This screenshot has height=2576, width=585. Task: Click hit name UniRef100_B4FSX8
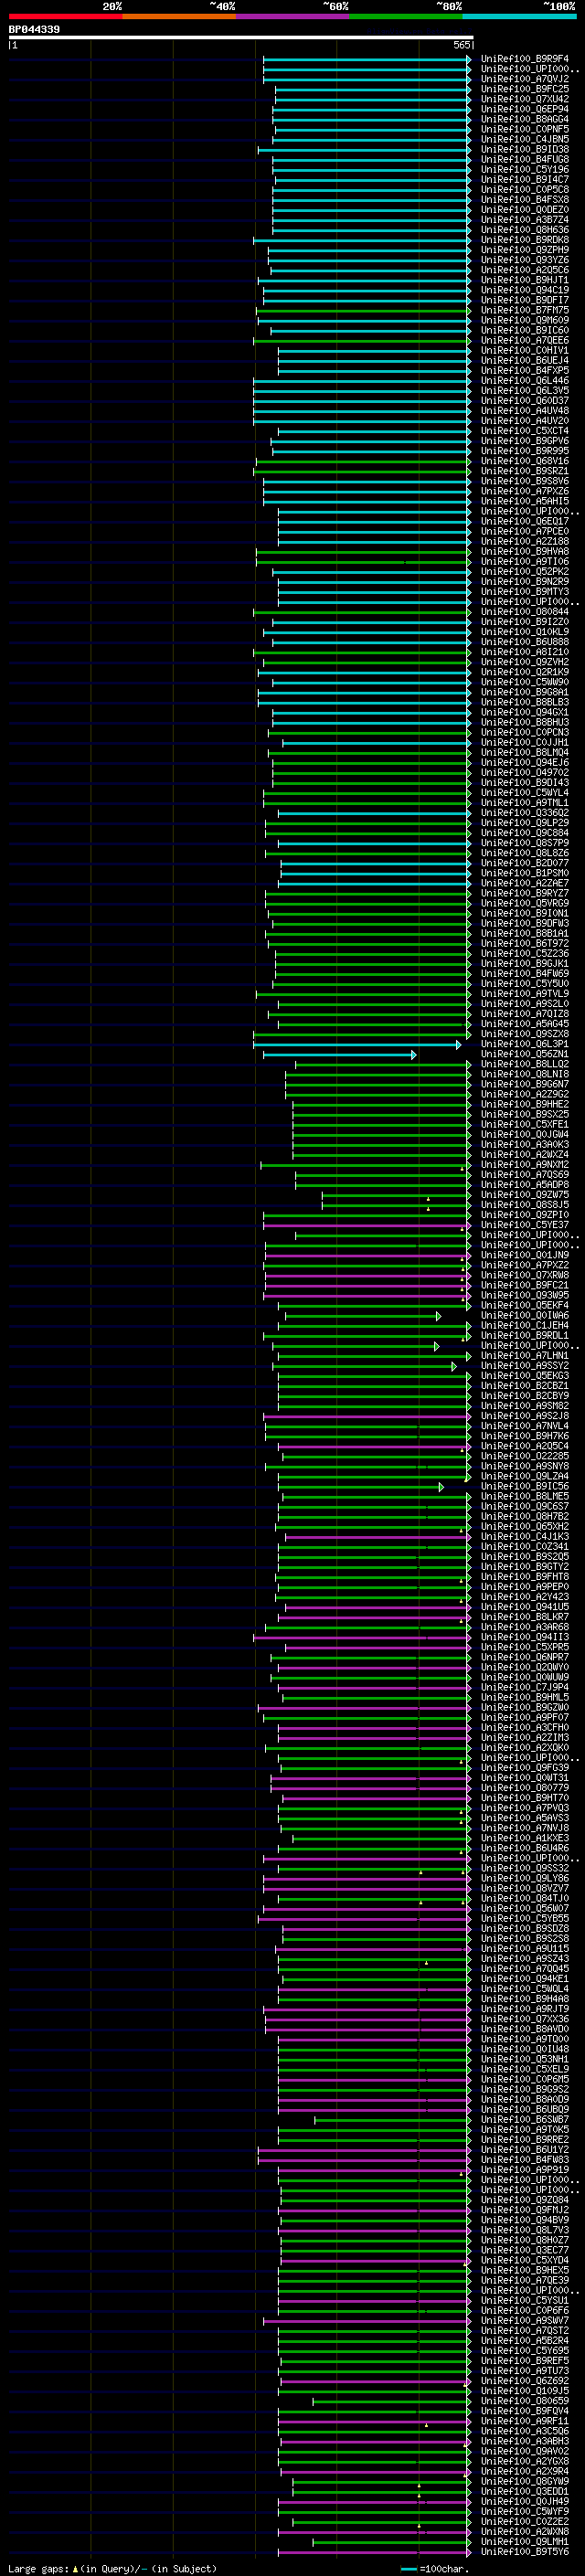point(525,199)
